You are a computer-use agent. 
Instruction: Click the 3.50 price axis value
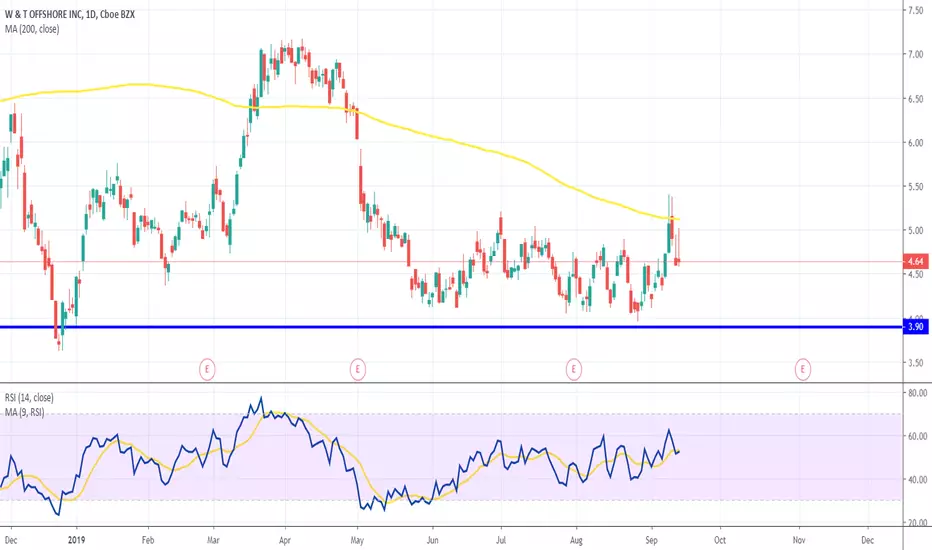[915, 362]
